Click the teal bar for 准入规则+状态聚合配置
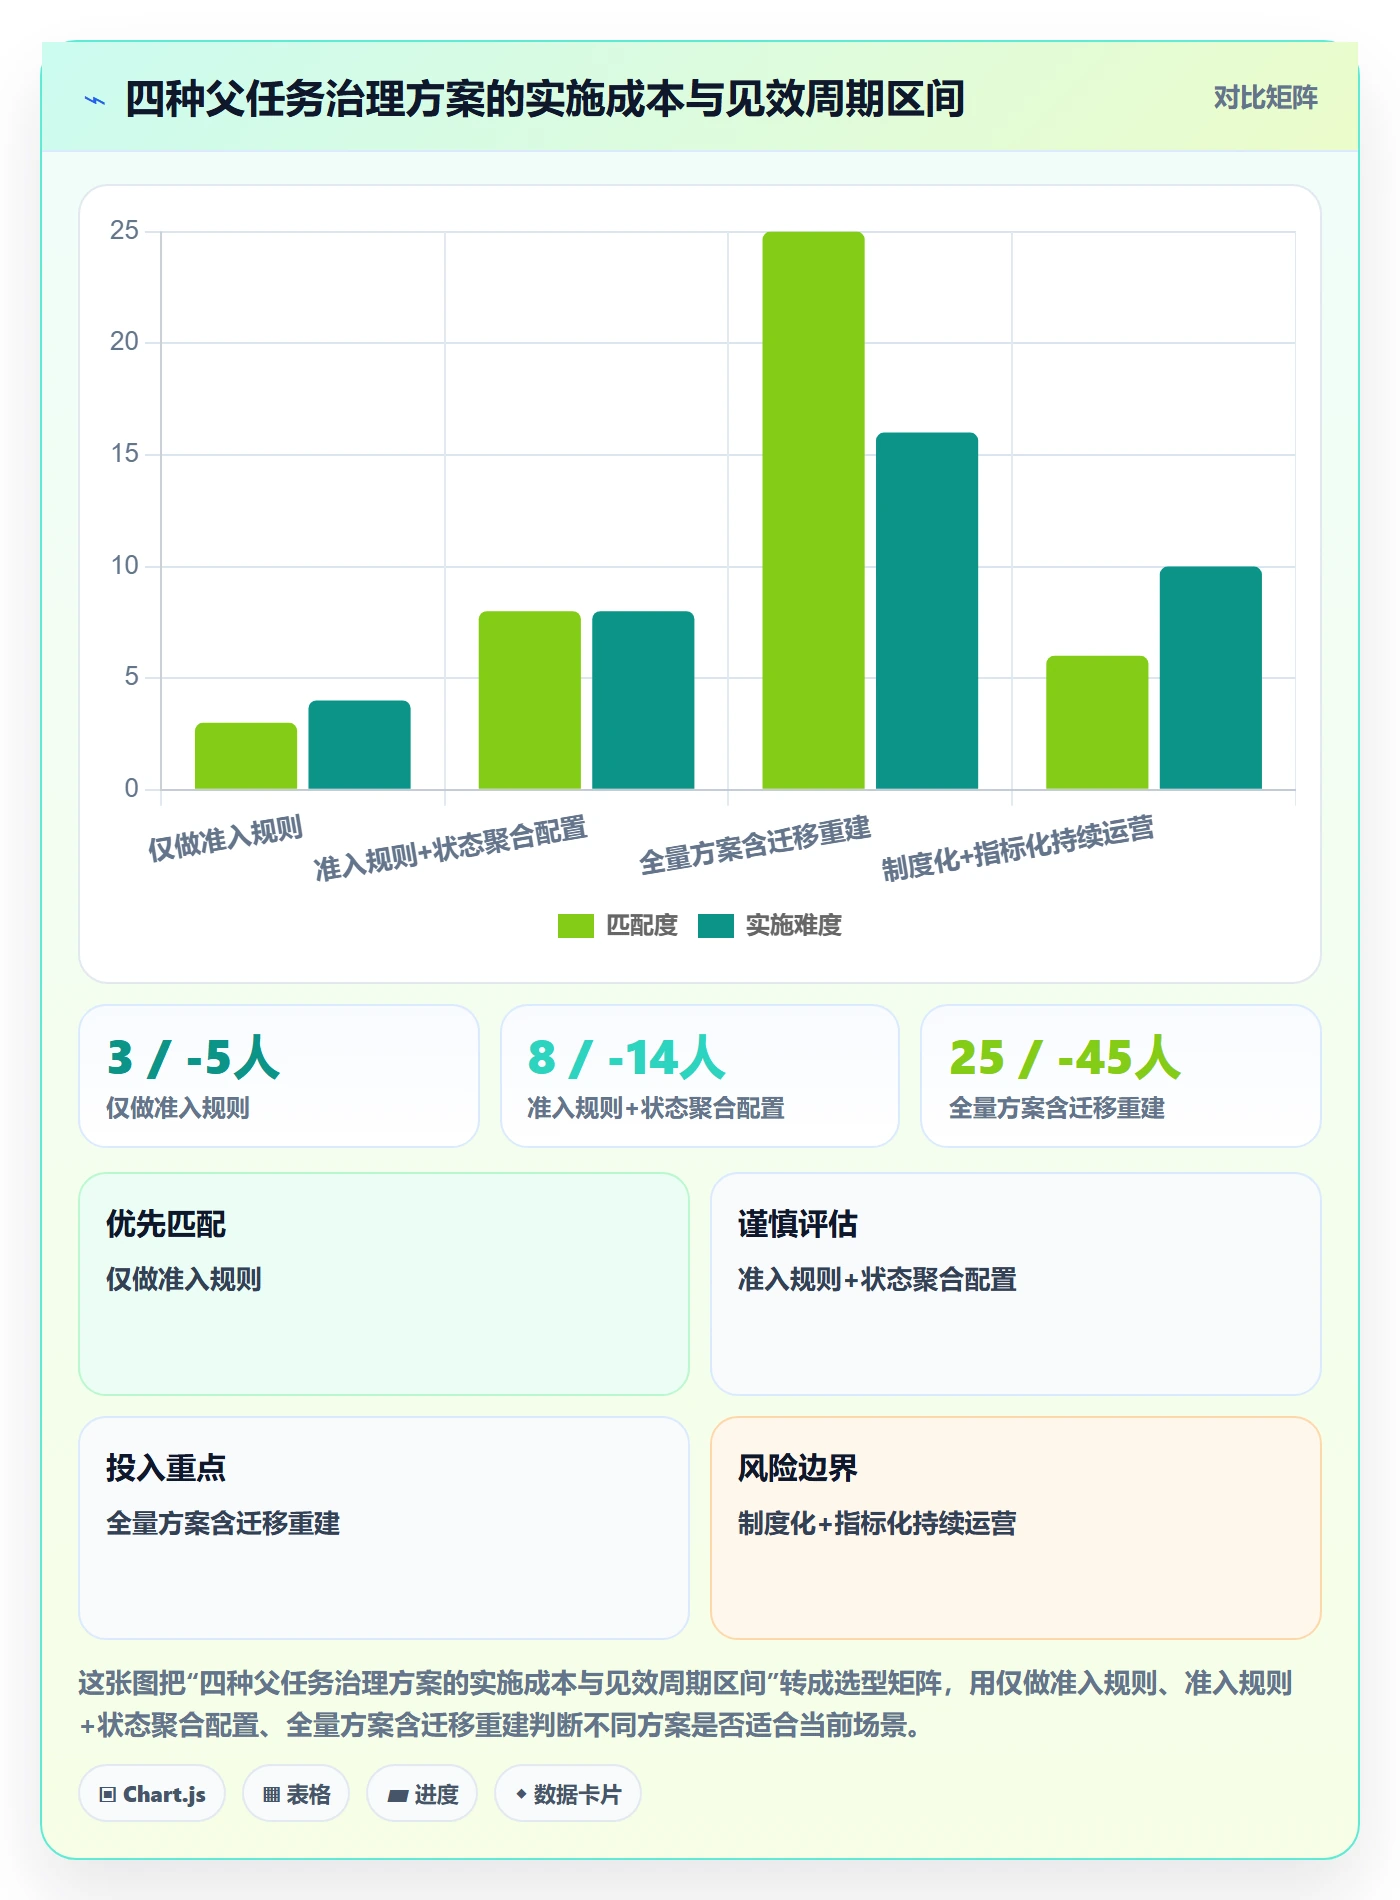This screenshot has width=1400, height=1900. (x=643, y=700)
